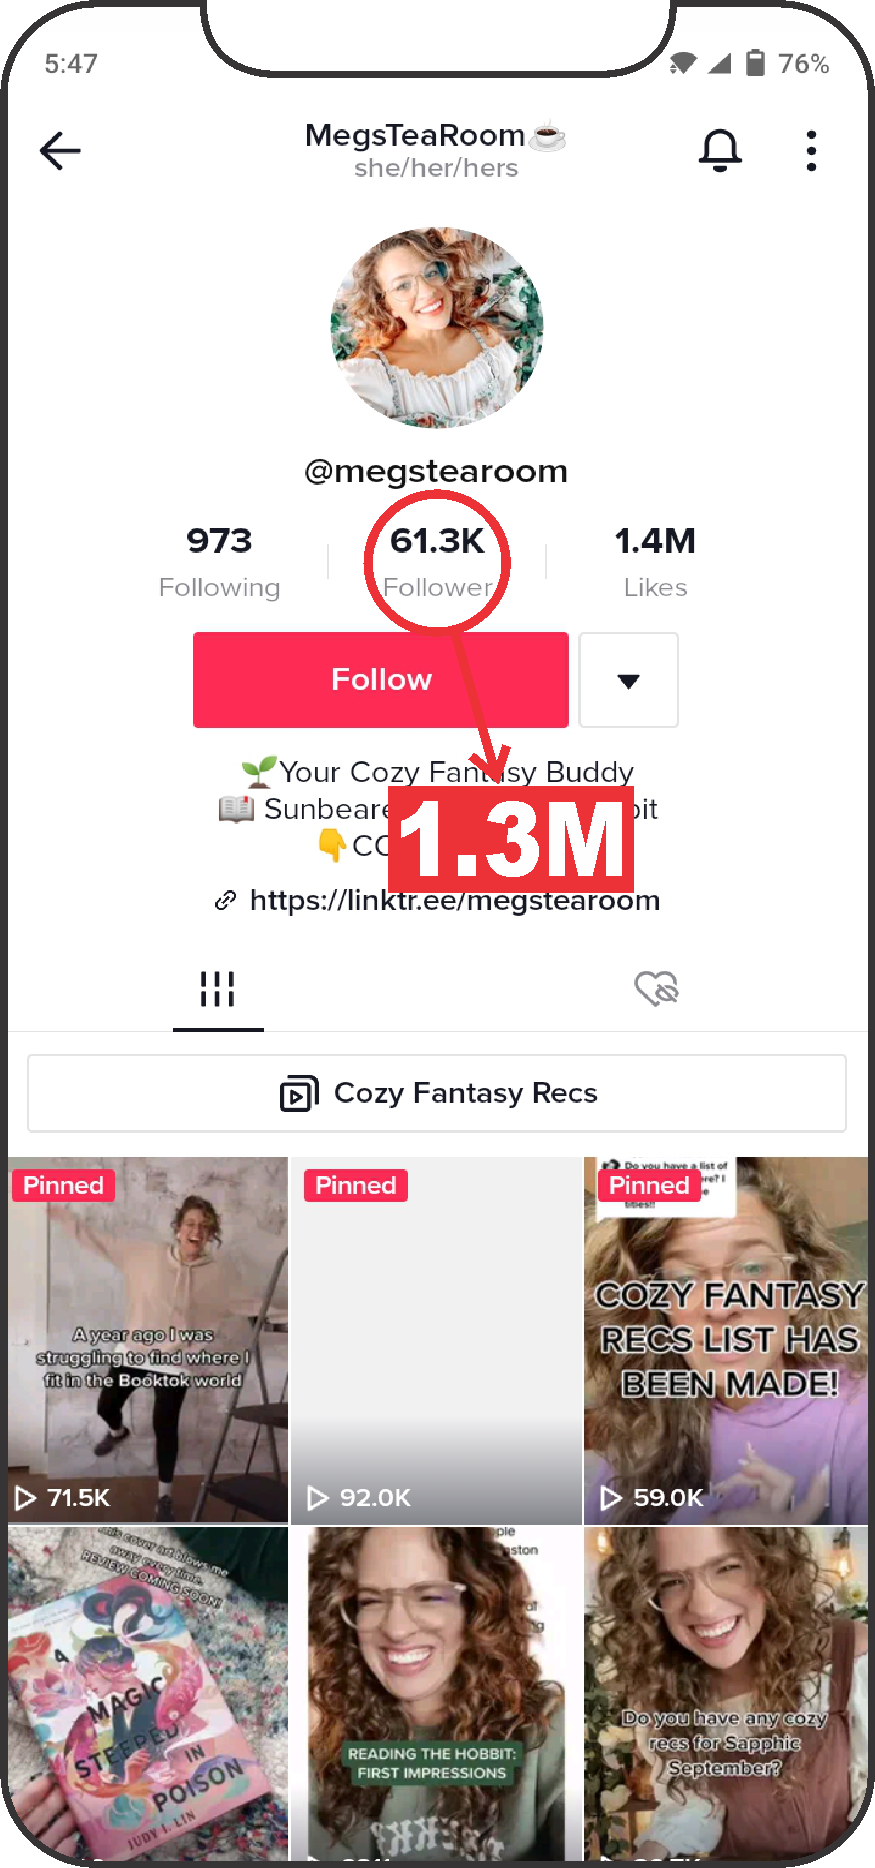Tap the MegsTeaRoom profile picture

[437, 327]
